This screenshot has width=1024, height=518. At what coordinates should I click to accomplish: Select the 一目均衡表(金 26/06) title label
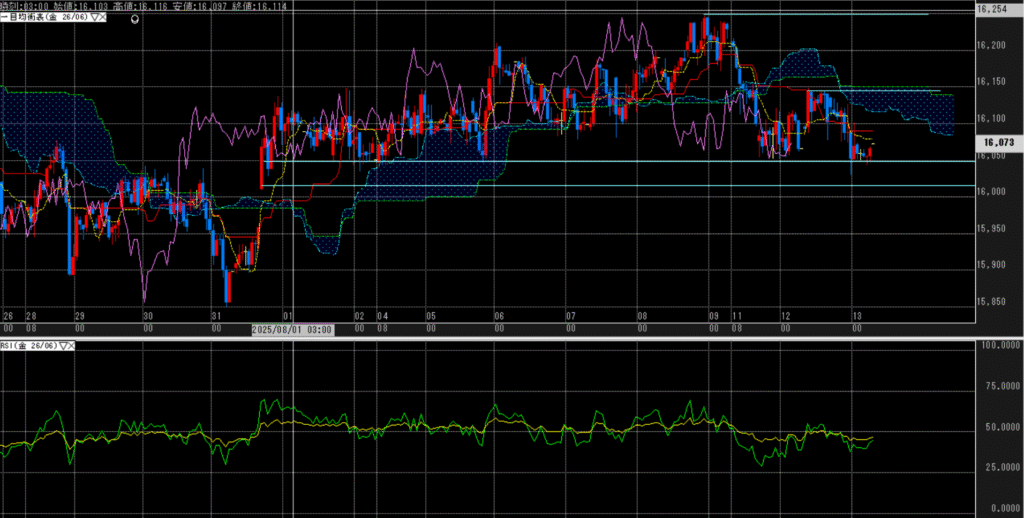point(46,18)
